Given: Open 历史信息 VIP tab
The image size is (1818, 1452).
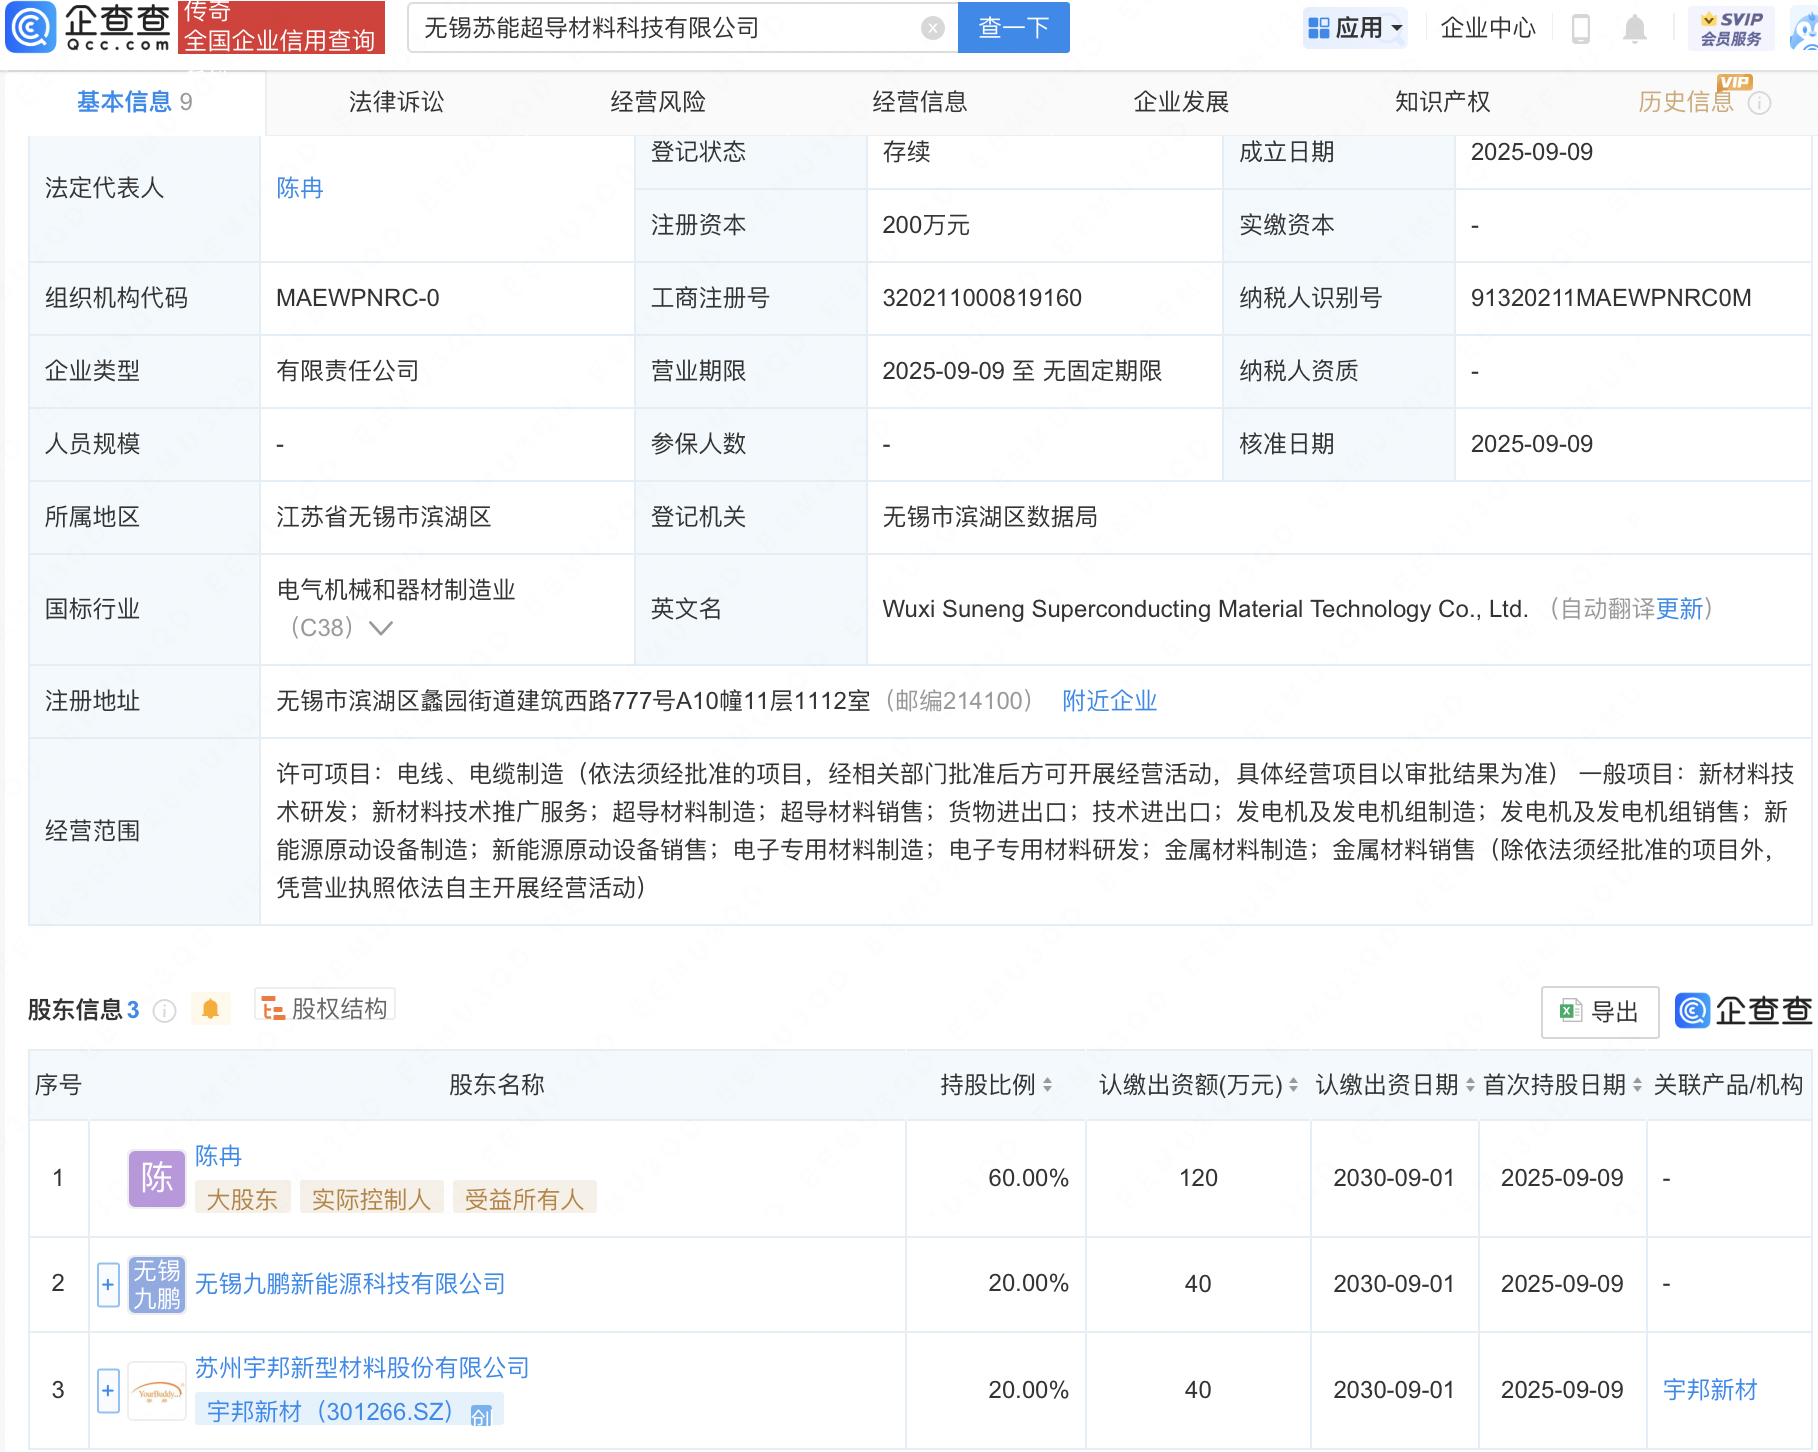Looking at the screenshot, I should pos(1686,102).
